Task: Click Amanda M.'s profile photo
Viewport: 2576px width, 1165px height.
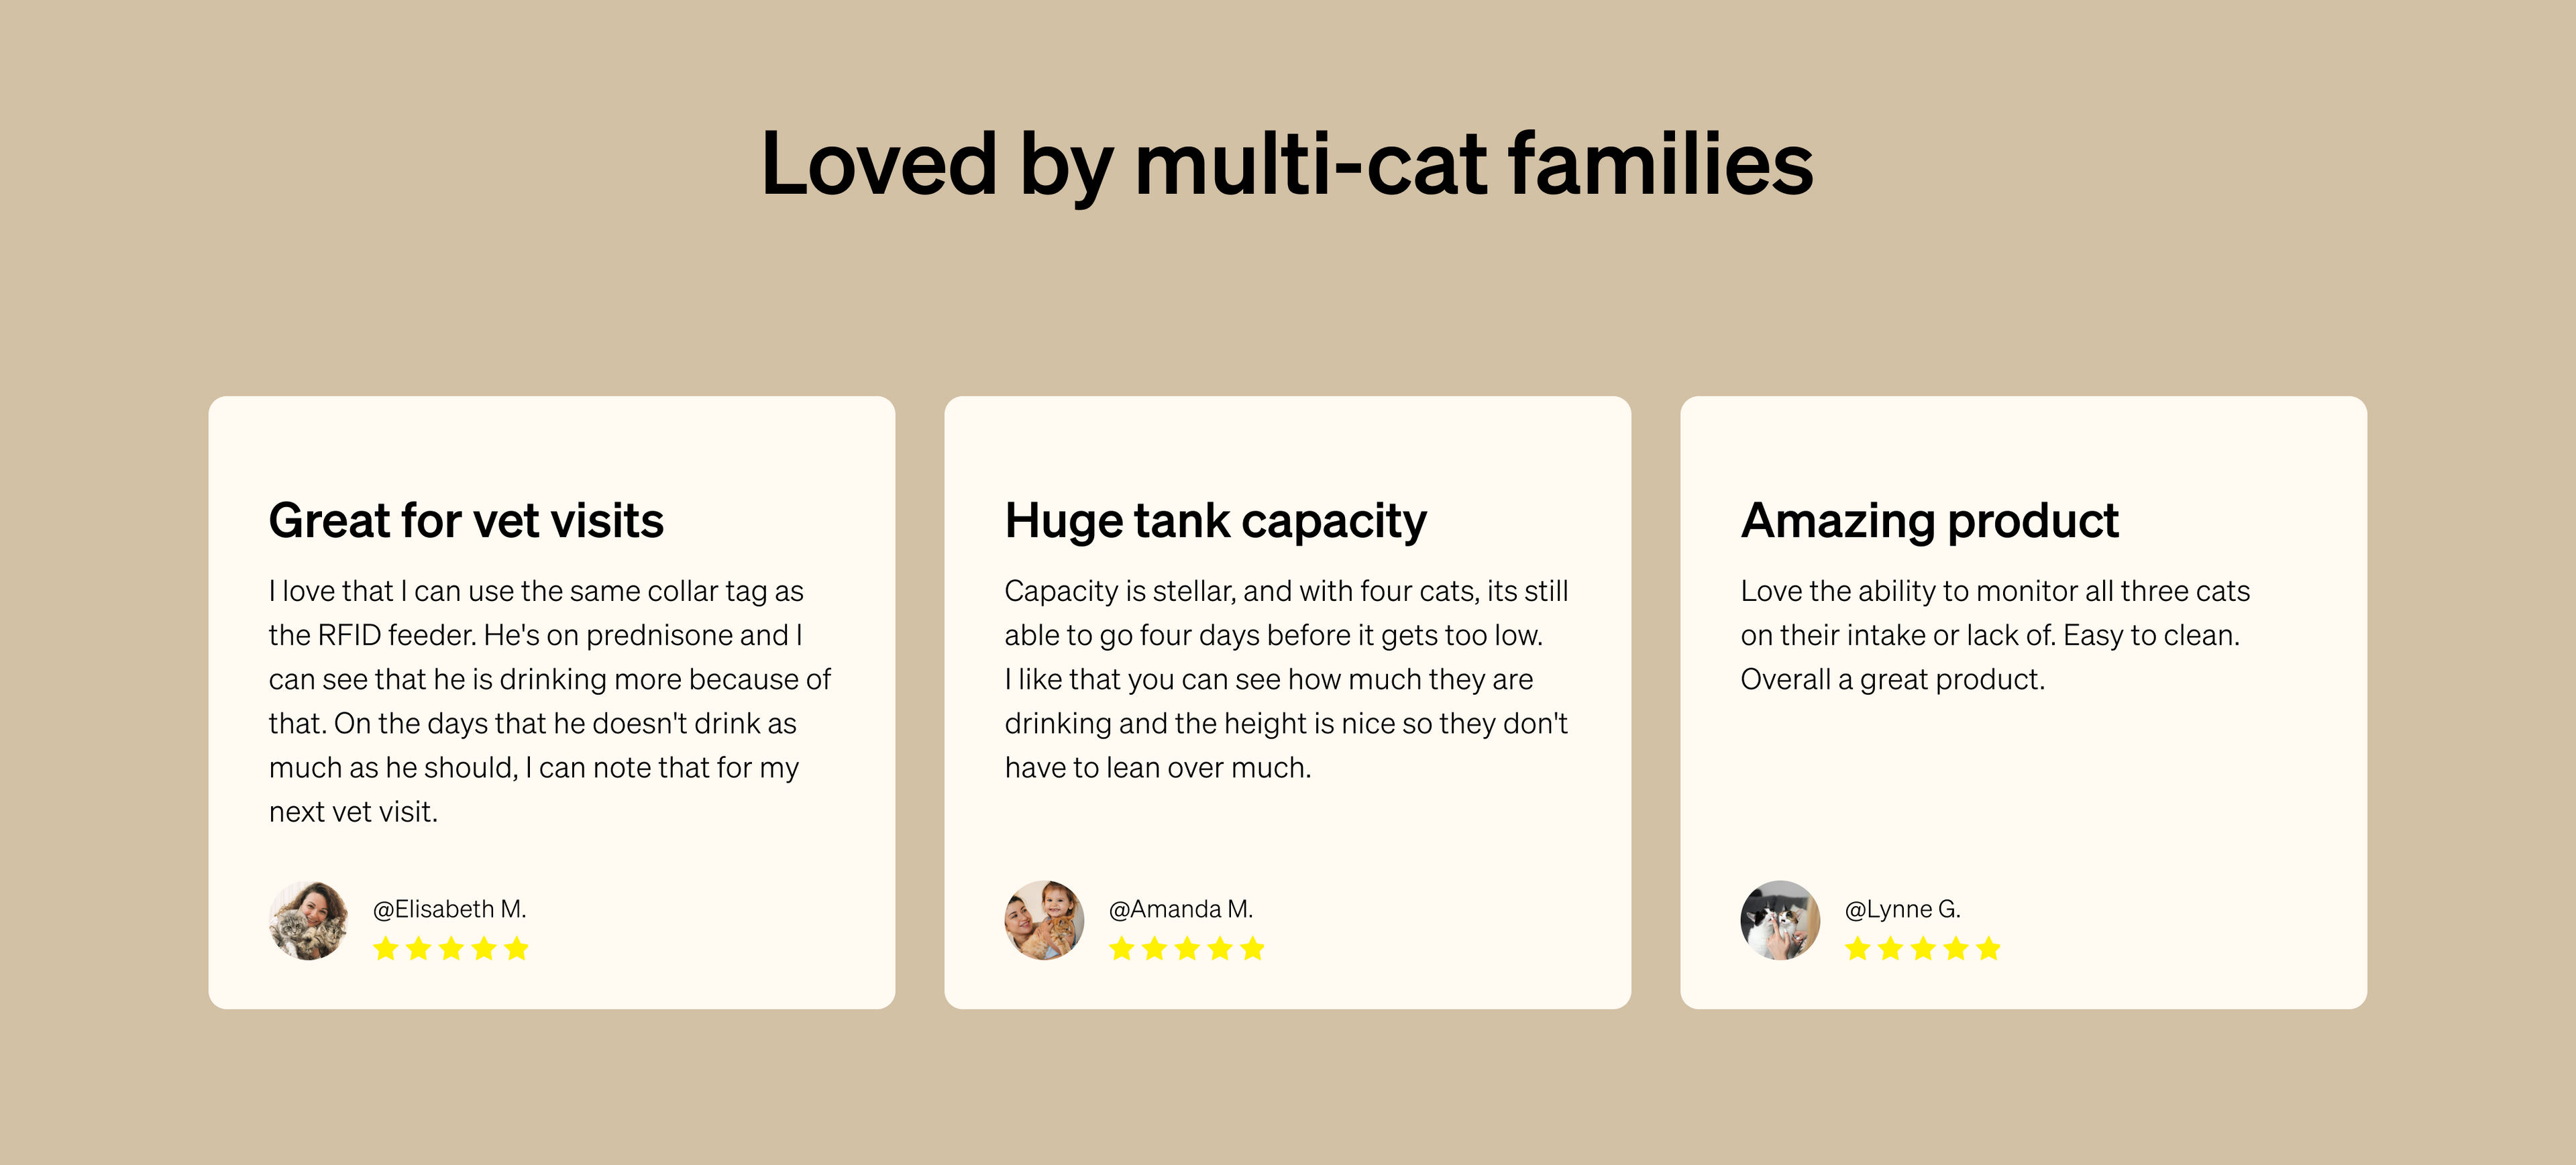Action: tap(1045, 921)
